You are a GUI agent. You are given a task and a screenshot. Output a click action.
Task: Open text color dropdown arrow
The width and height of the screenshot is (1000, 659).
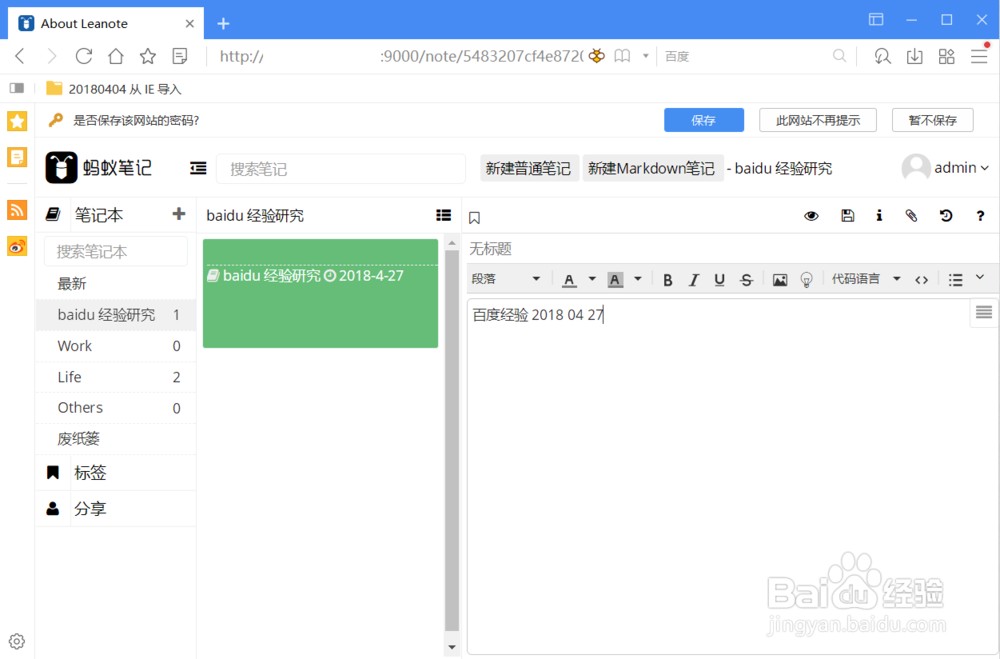point(592,279)
